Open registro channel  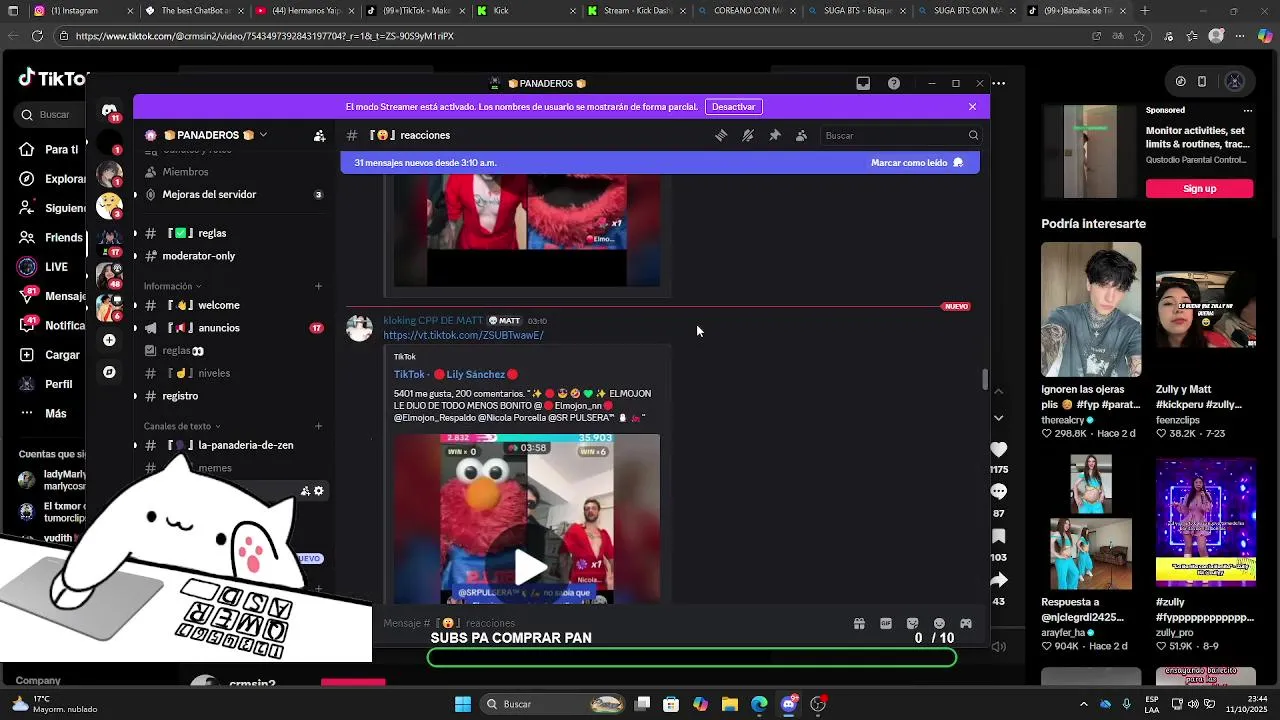click(x=232, y=396)
